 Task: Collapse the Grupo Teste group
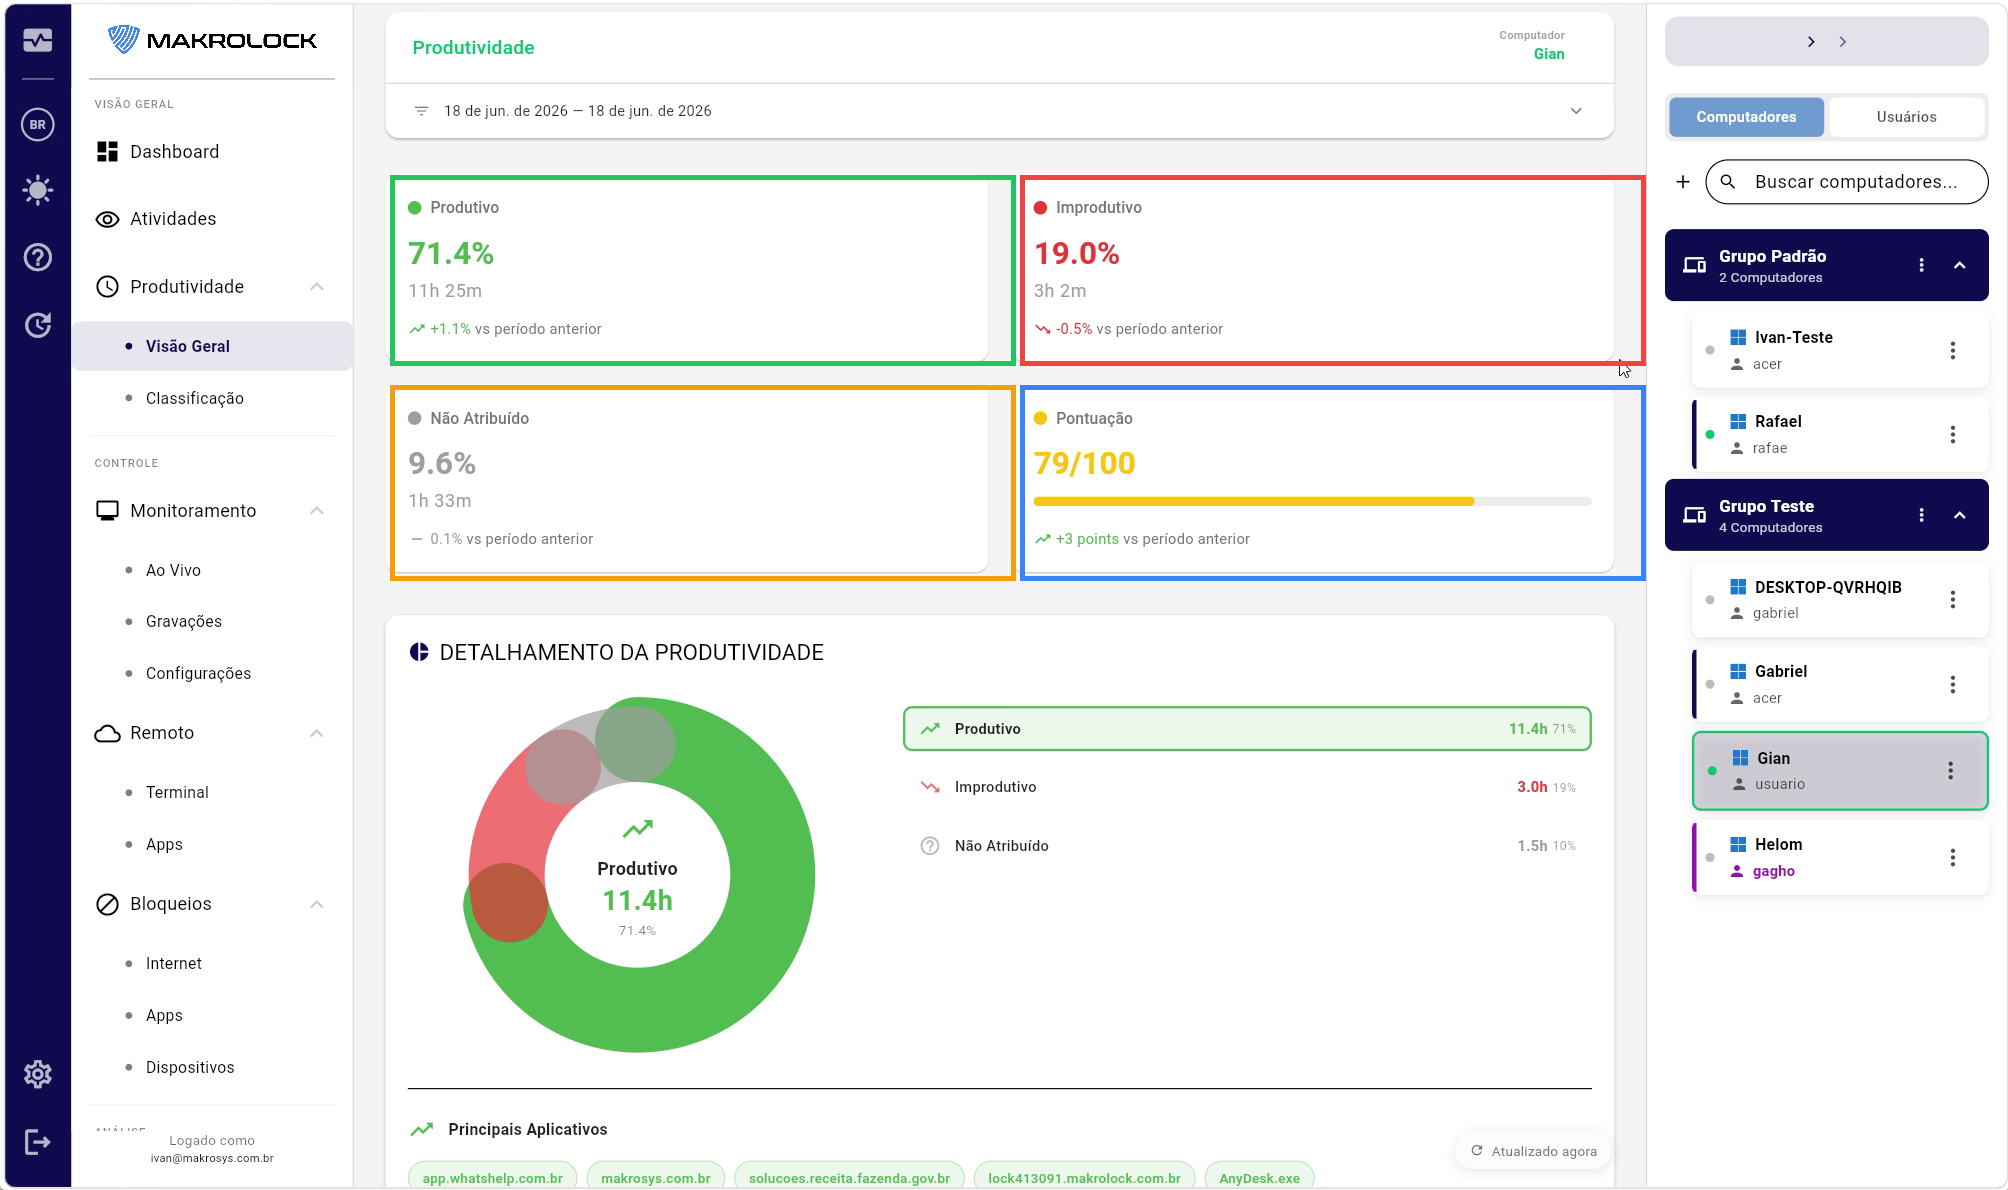(x=1960, y=515)
